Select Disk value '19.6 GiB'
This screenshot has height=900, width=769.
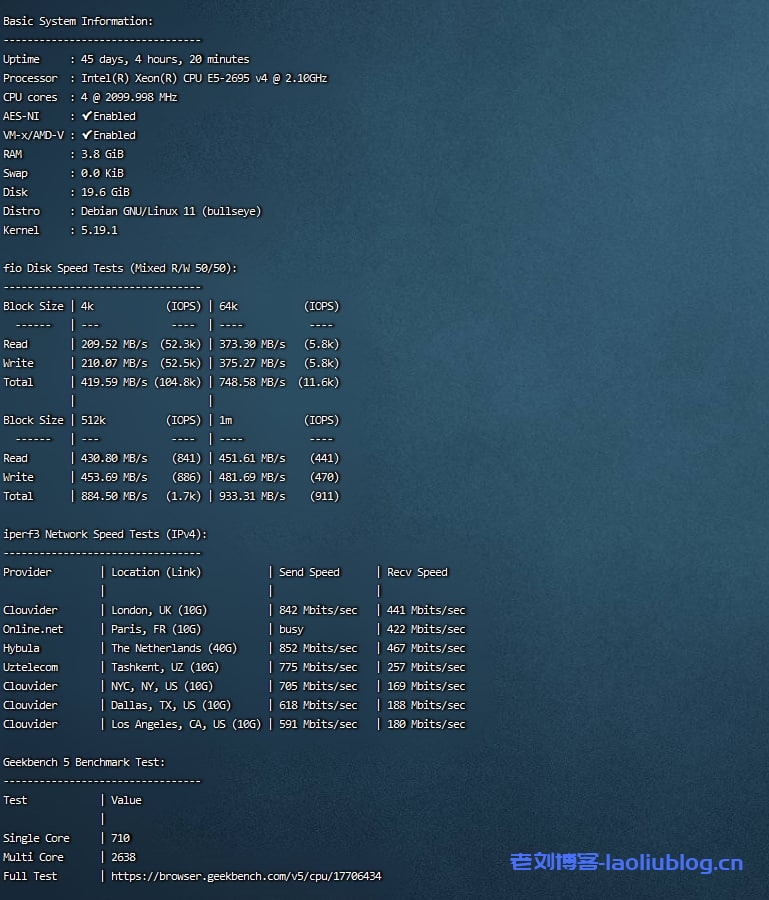pos(105,192)
